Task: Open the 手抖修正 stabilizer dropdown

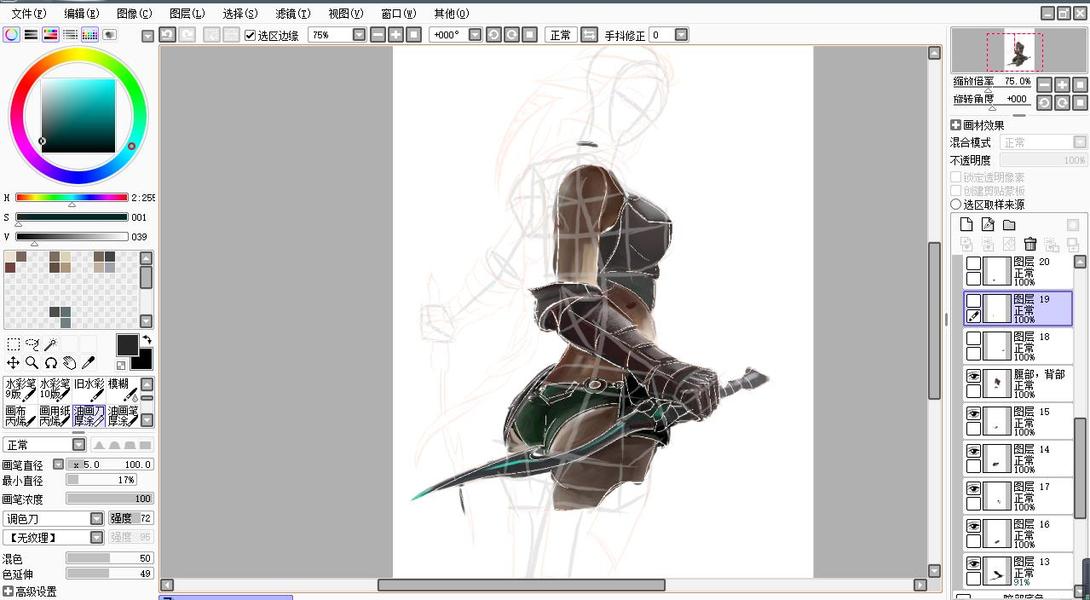Action: [x=681, y=34]
